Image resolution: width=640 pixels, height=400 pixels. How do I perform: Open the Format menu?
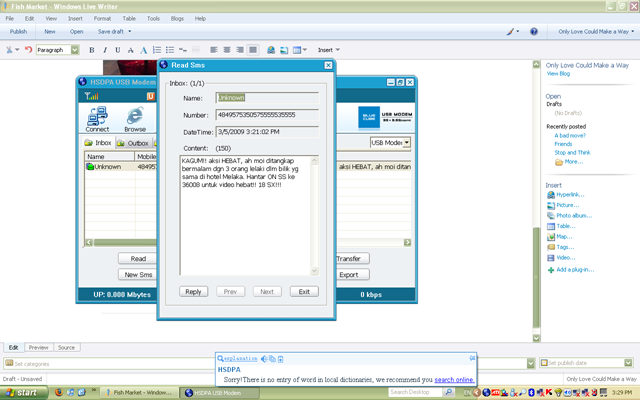[102, 18]
